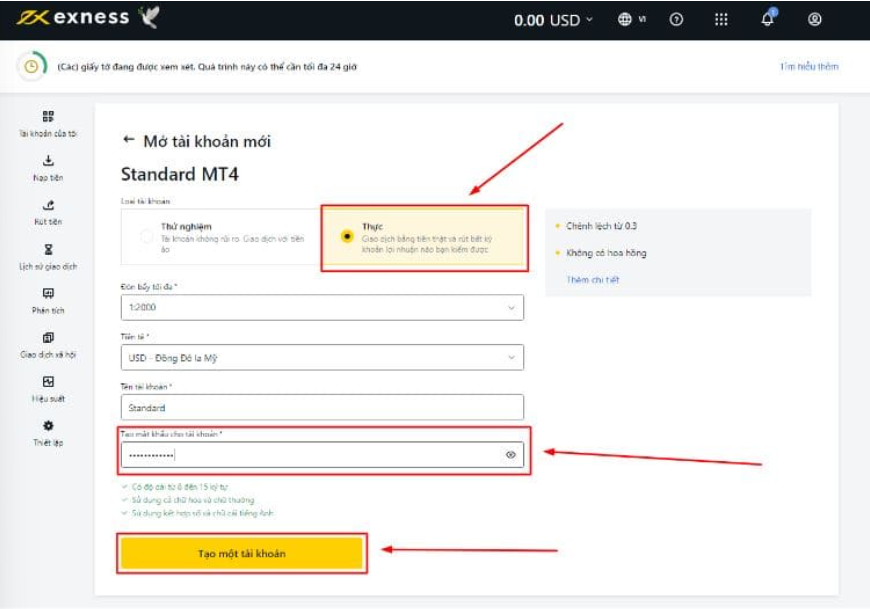
Task: Click the Tên tài khoản input field
Action: point(321,407)
